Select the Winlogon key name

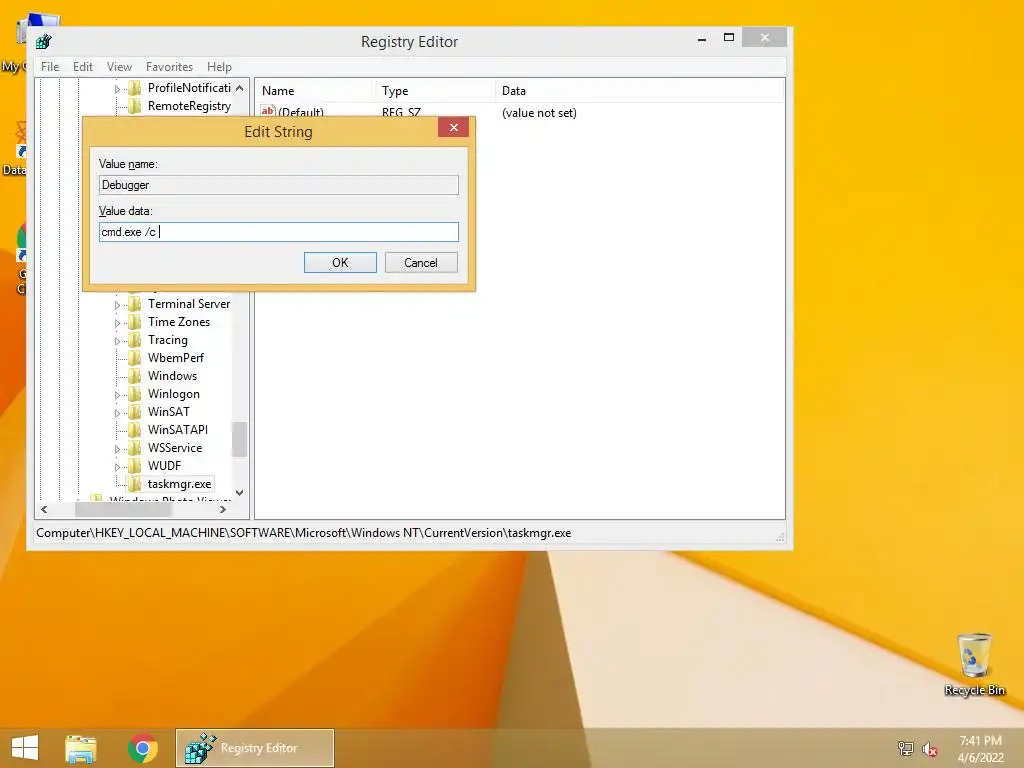(174, 394)
